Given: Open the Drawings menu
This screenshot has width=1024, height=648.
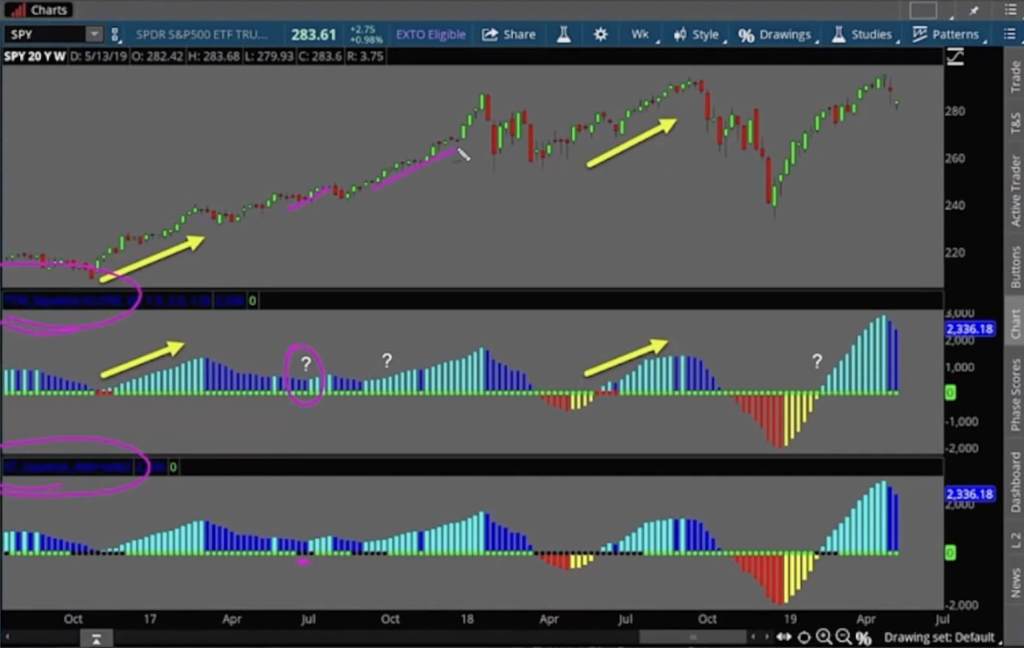Looking at the screenshot, I should point(775,35).
